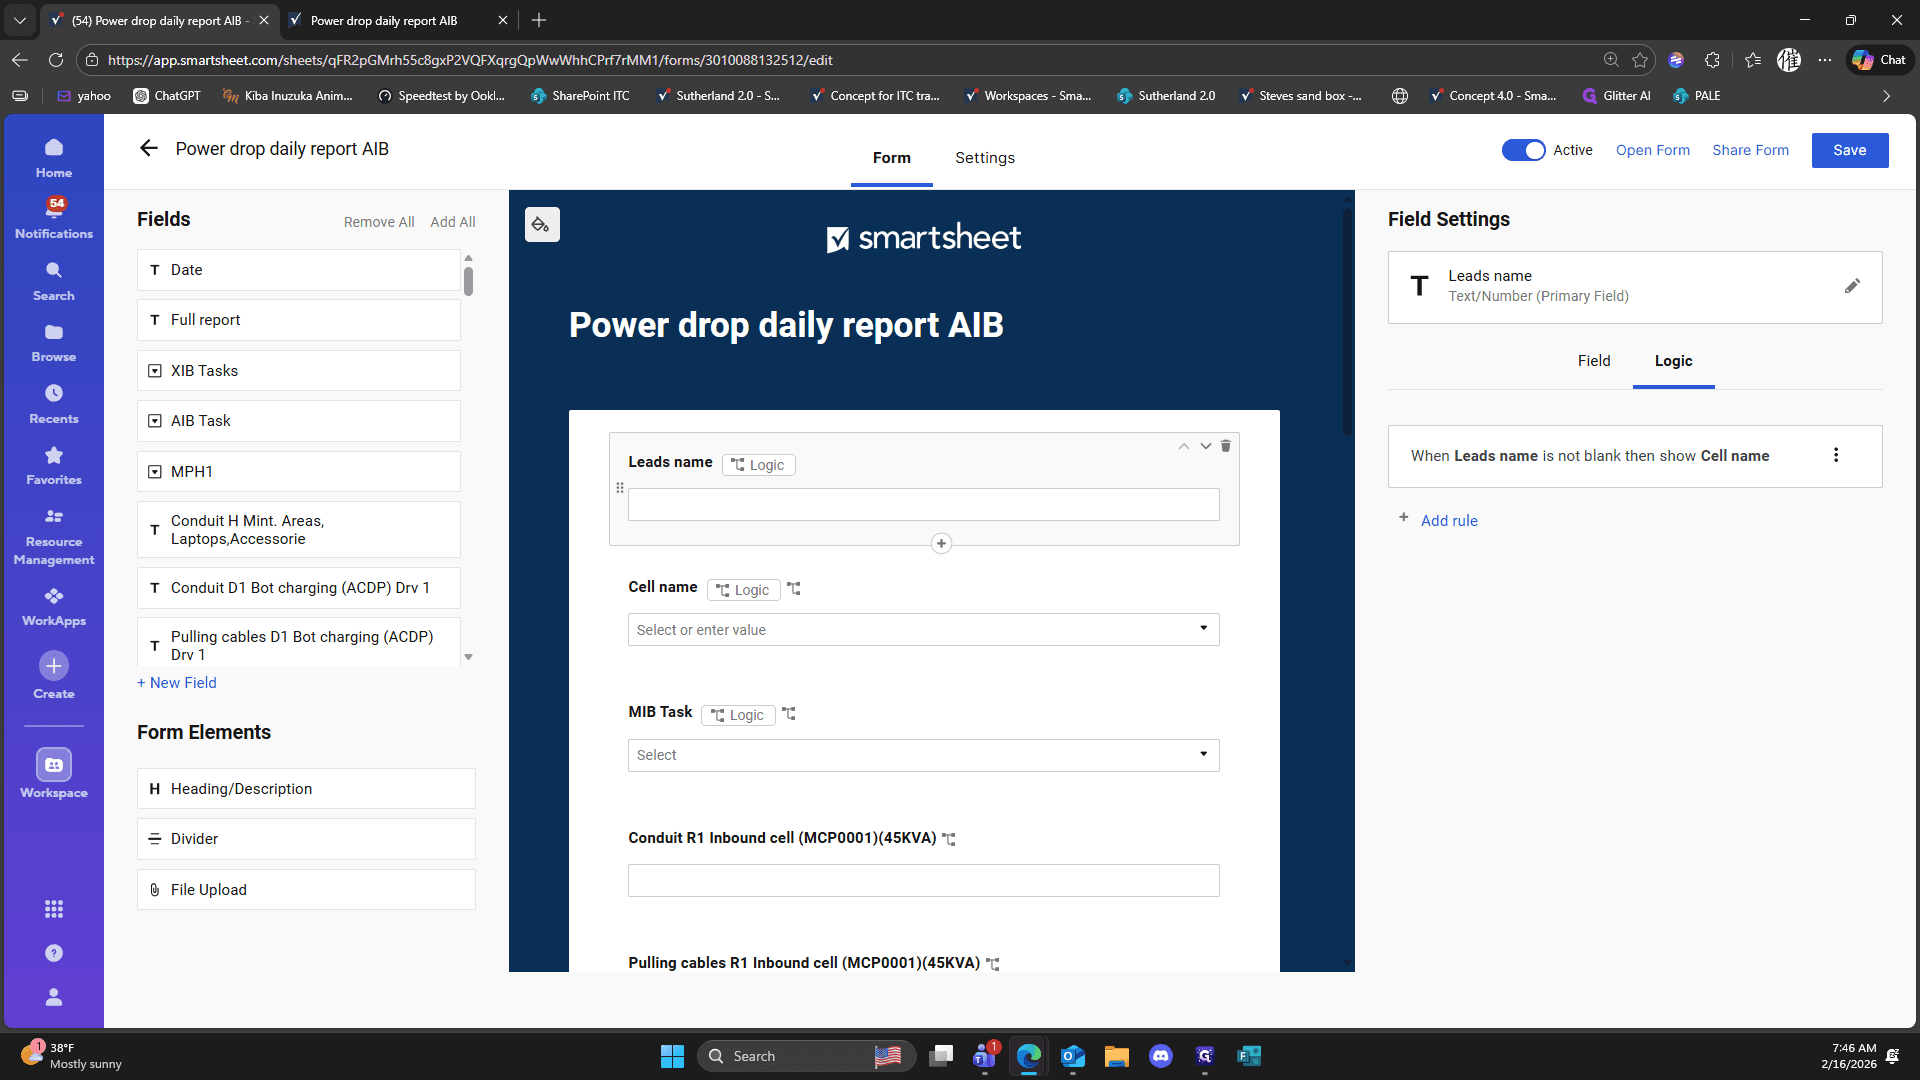This screenshot has width=1920, height=1080.
Task: Click the Logic badge next to Cell name
Action: (x=744, y=590)
